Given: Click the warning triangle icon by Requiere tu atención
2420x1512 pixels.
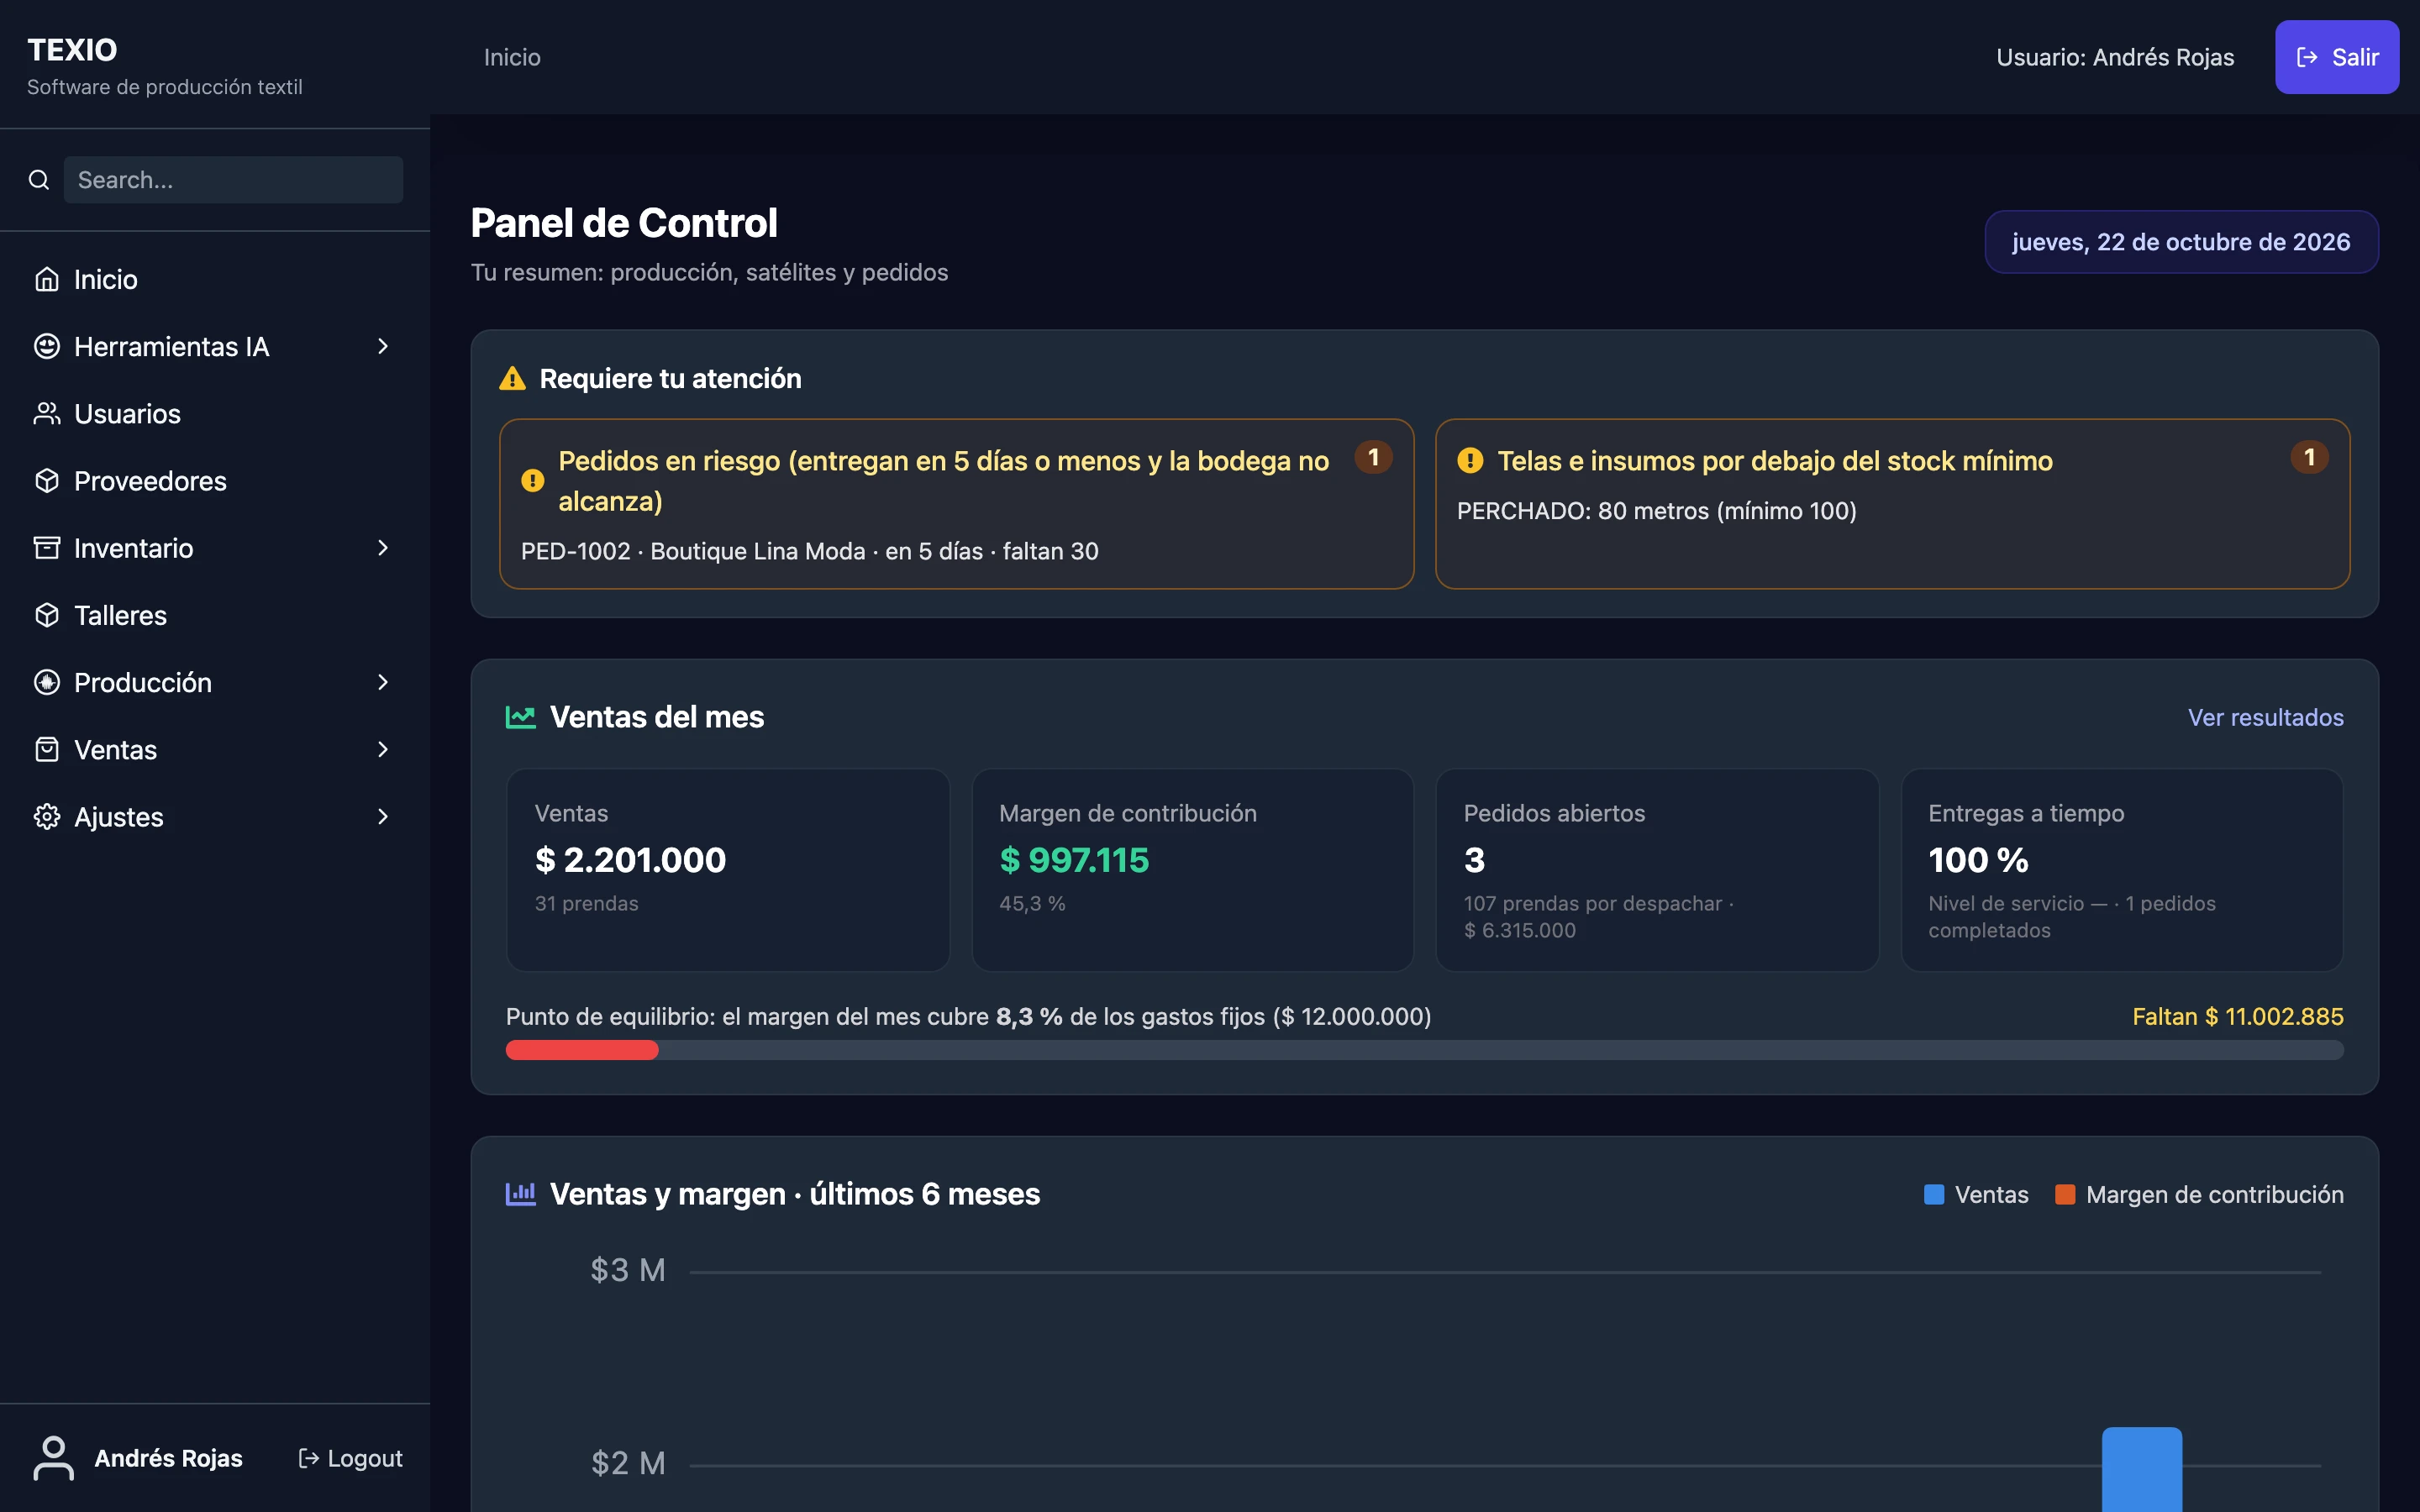Looking at the screenshot, I should (x=512, y=378).
